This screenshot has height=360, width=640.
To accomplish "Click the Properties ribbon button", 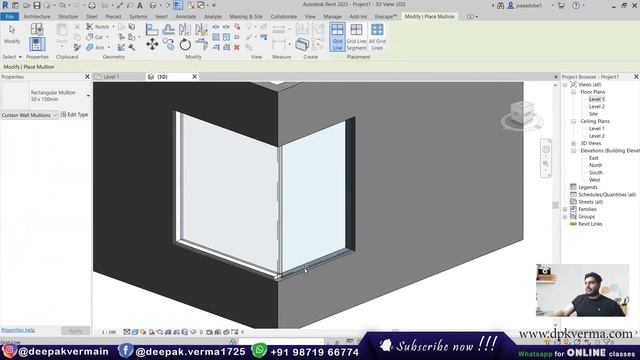I will pos(37,44).
